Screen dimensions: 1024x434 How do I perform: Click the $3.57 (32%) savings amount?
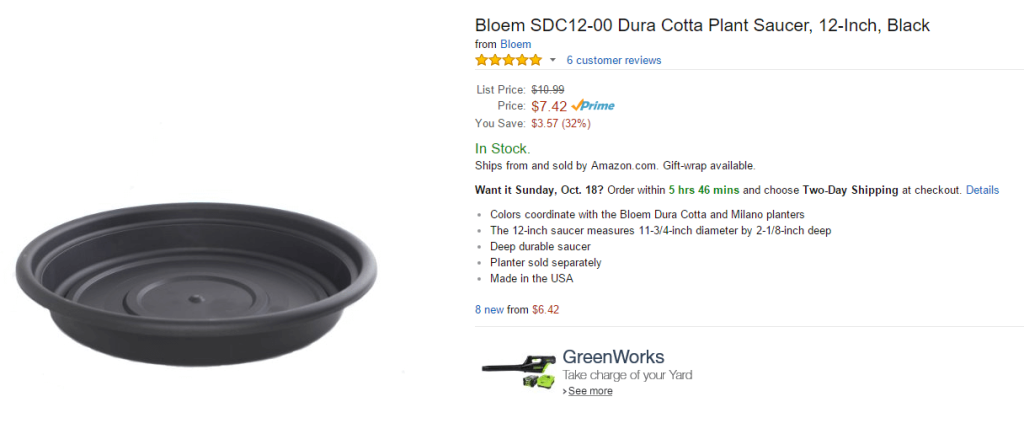tap(560, 124)
